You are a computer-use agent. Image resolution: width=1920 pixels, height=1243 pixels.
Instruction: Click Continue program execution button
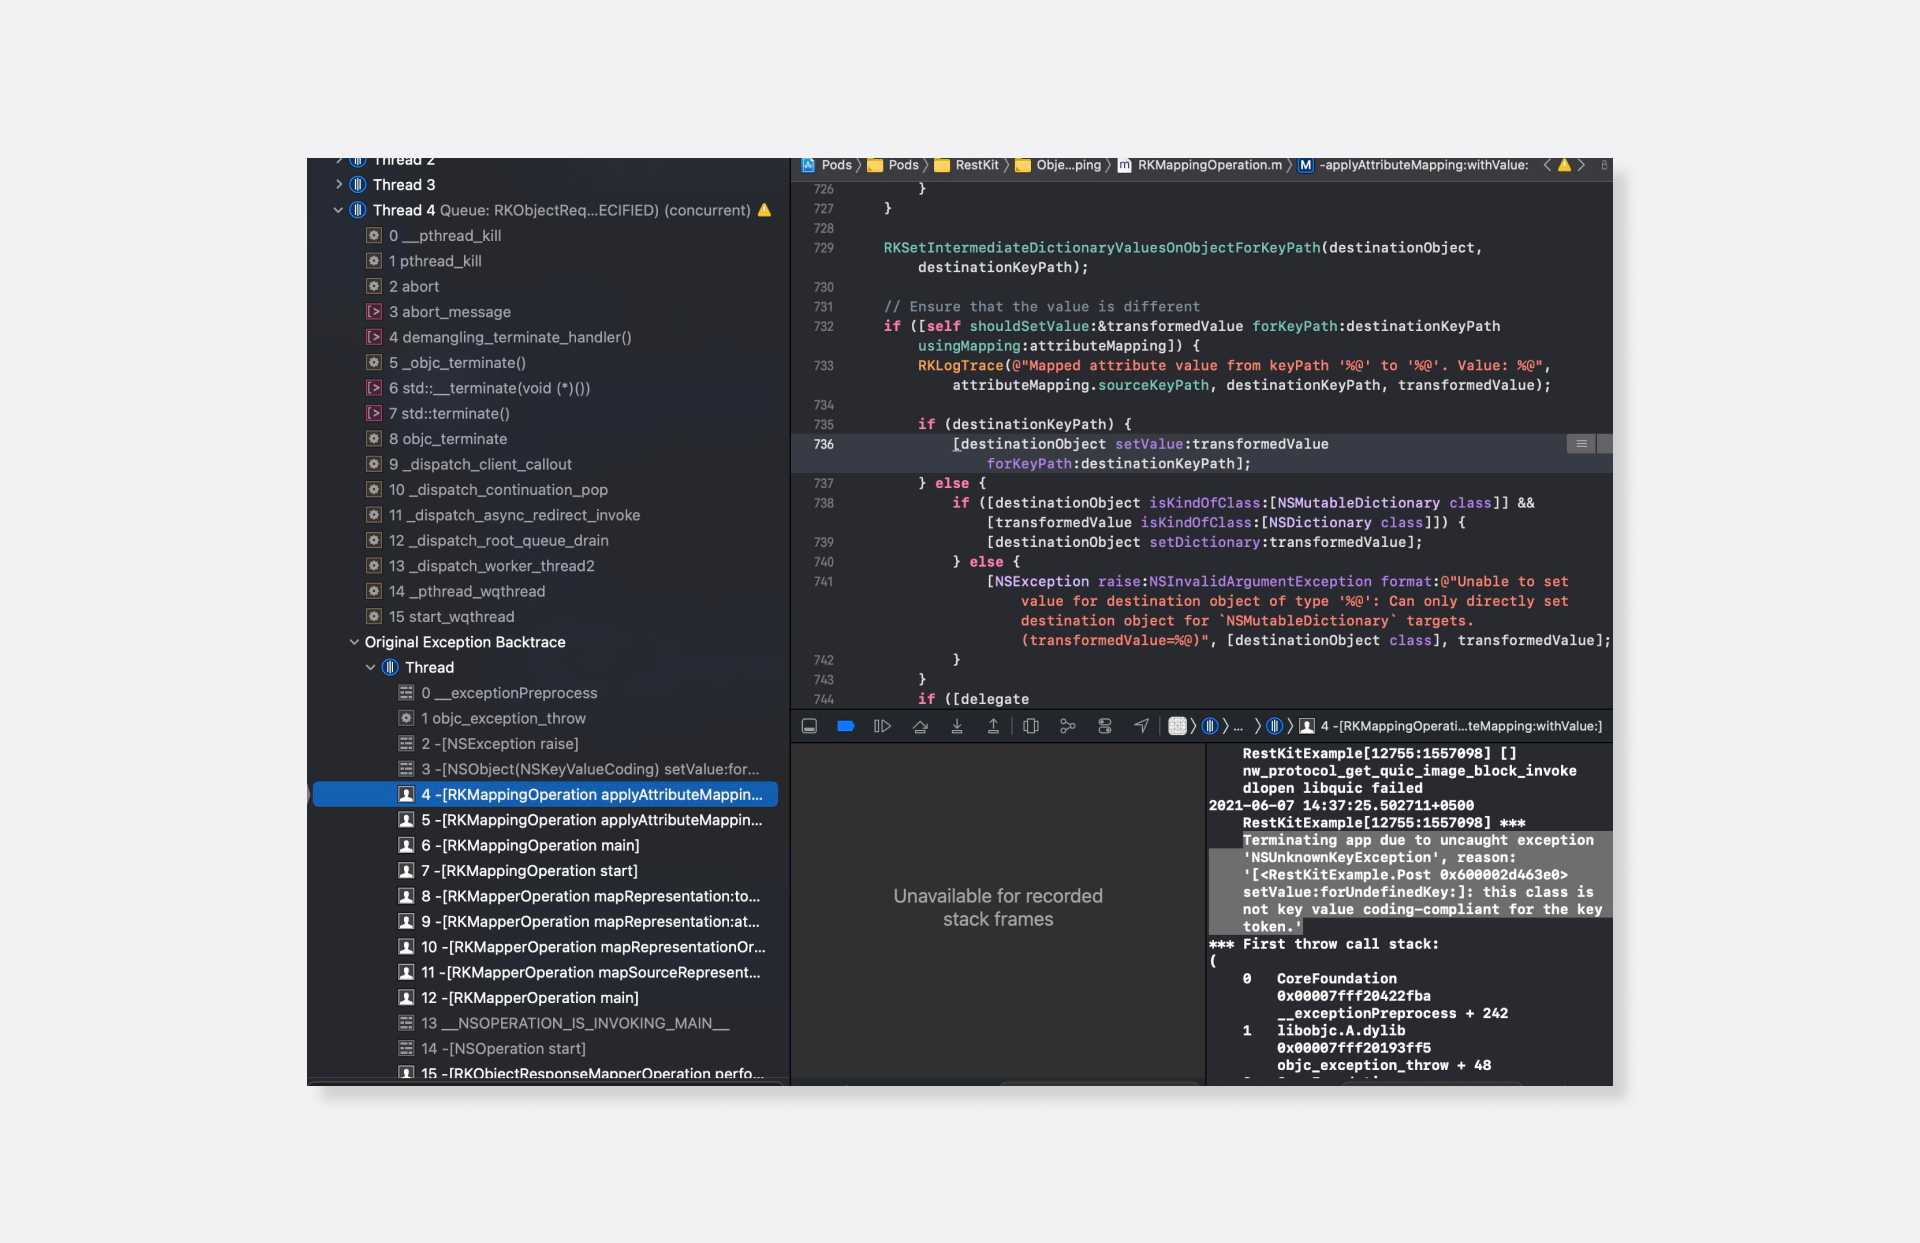(882, 726)
